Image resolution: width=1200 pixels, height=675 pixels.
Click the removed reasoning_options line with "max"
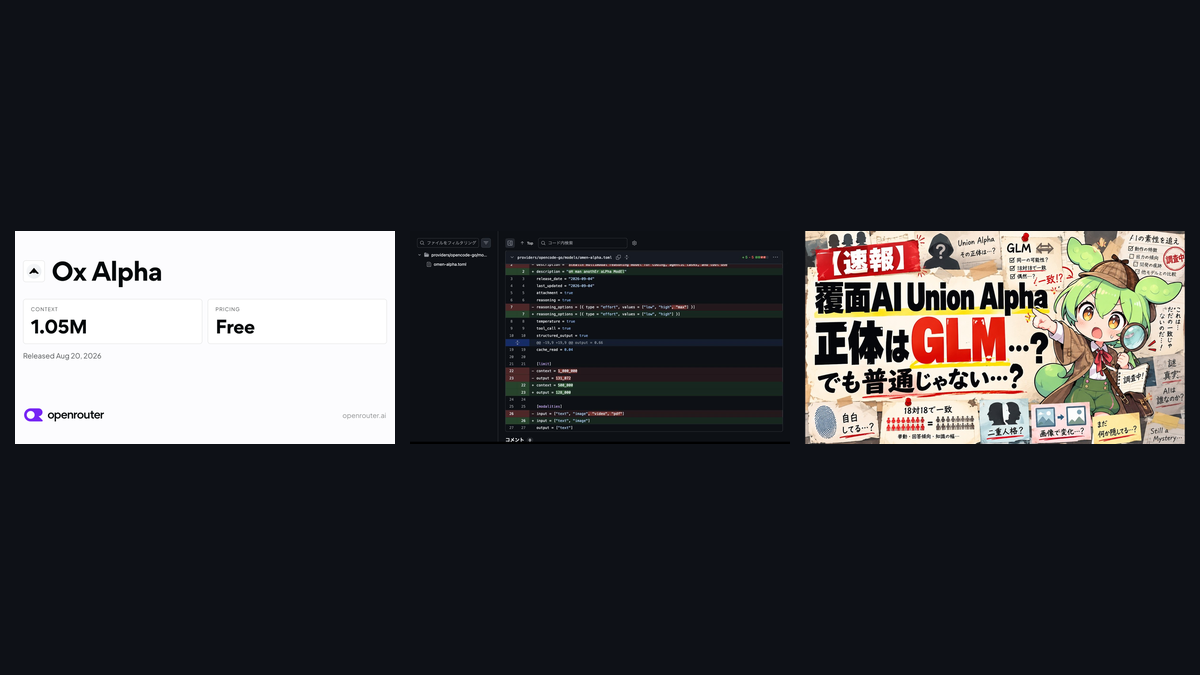coord(643,307)
